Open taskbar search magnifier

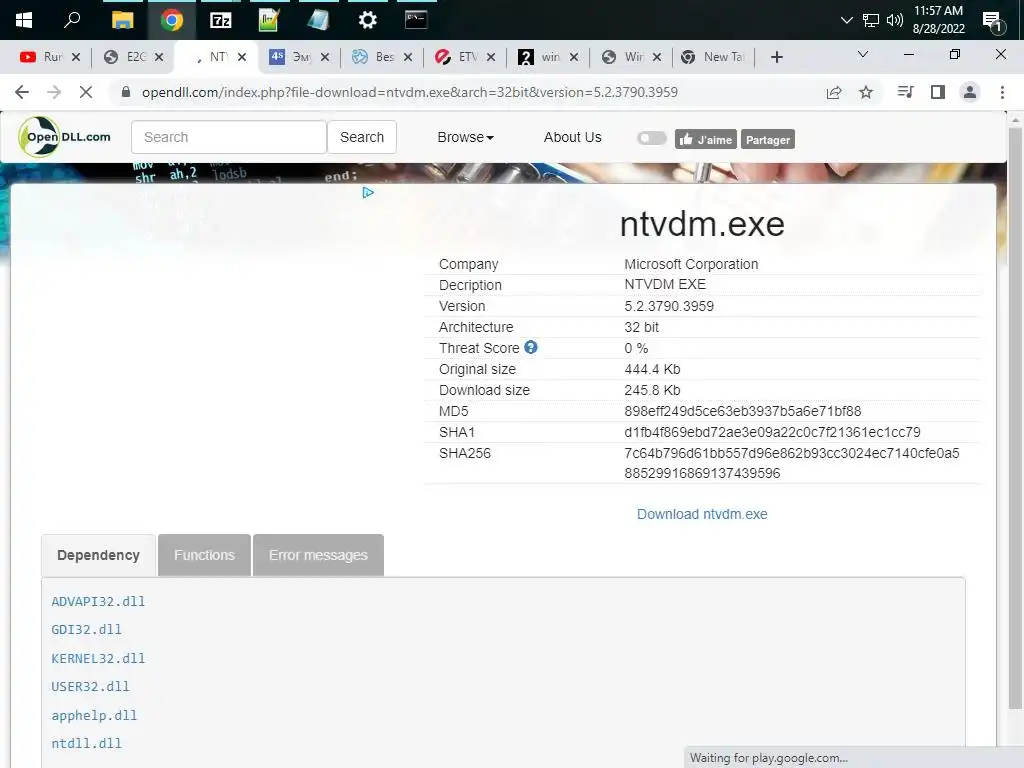[72, 20]
